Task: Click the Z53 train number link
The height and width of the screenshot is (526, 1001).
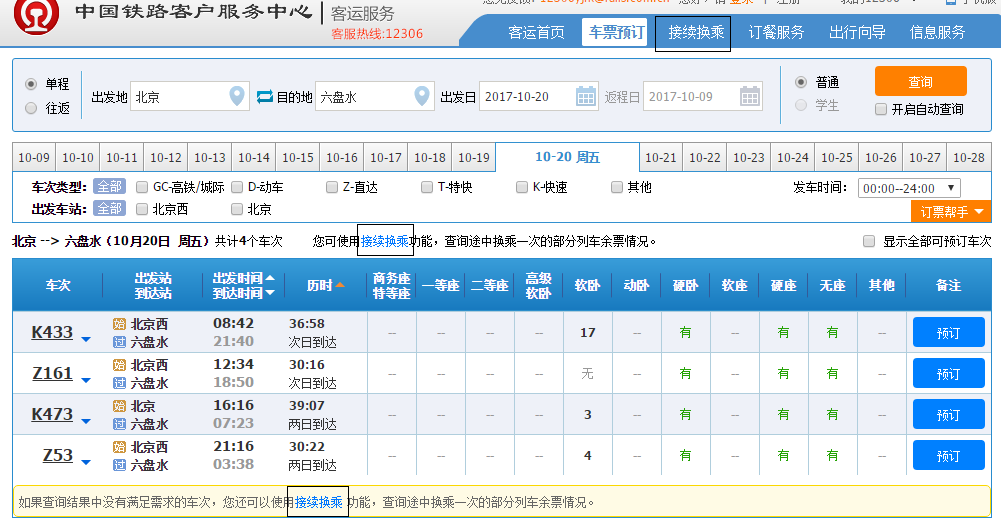Action: coord(58,455)
